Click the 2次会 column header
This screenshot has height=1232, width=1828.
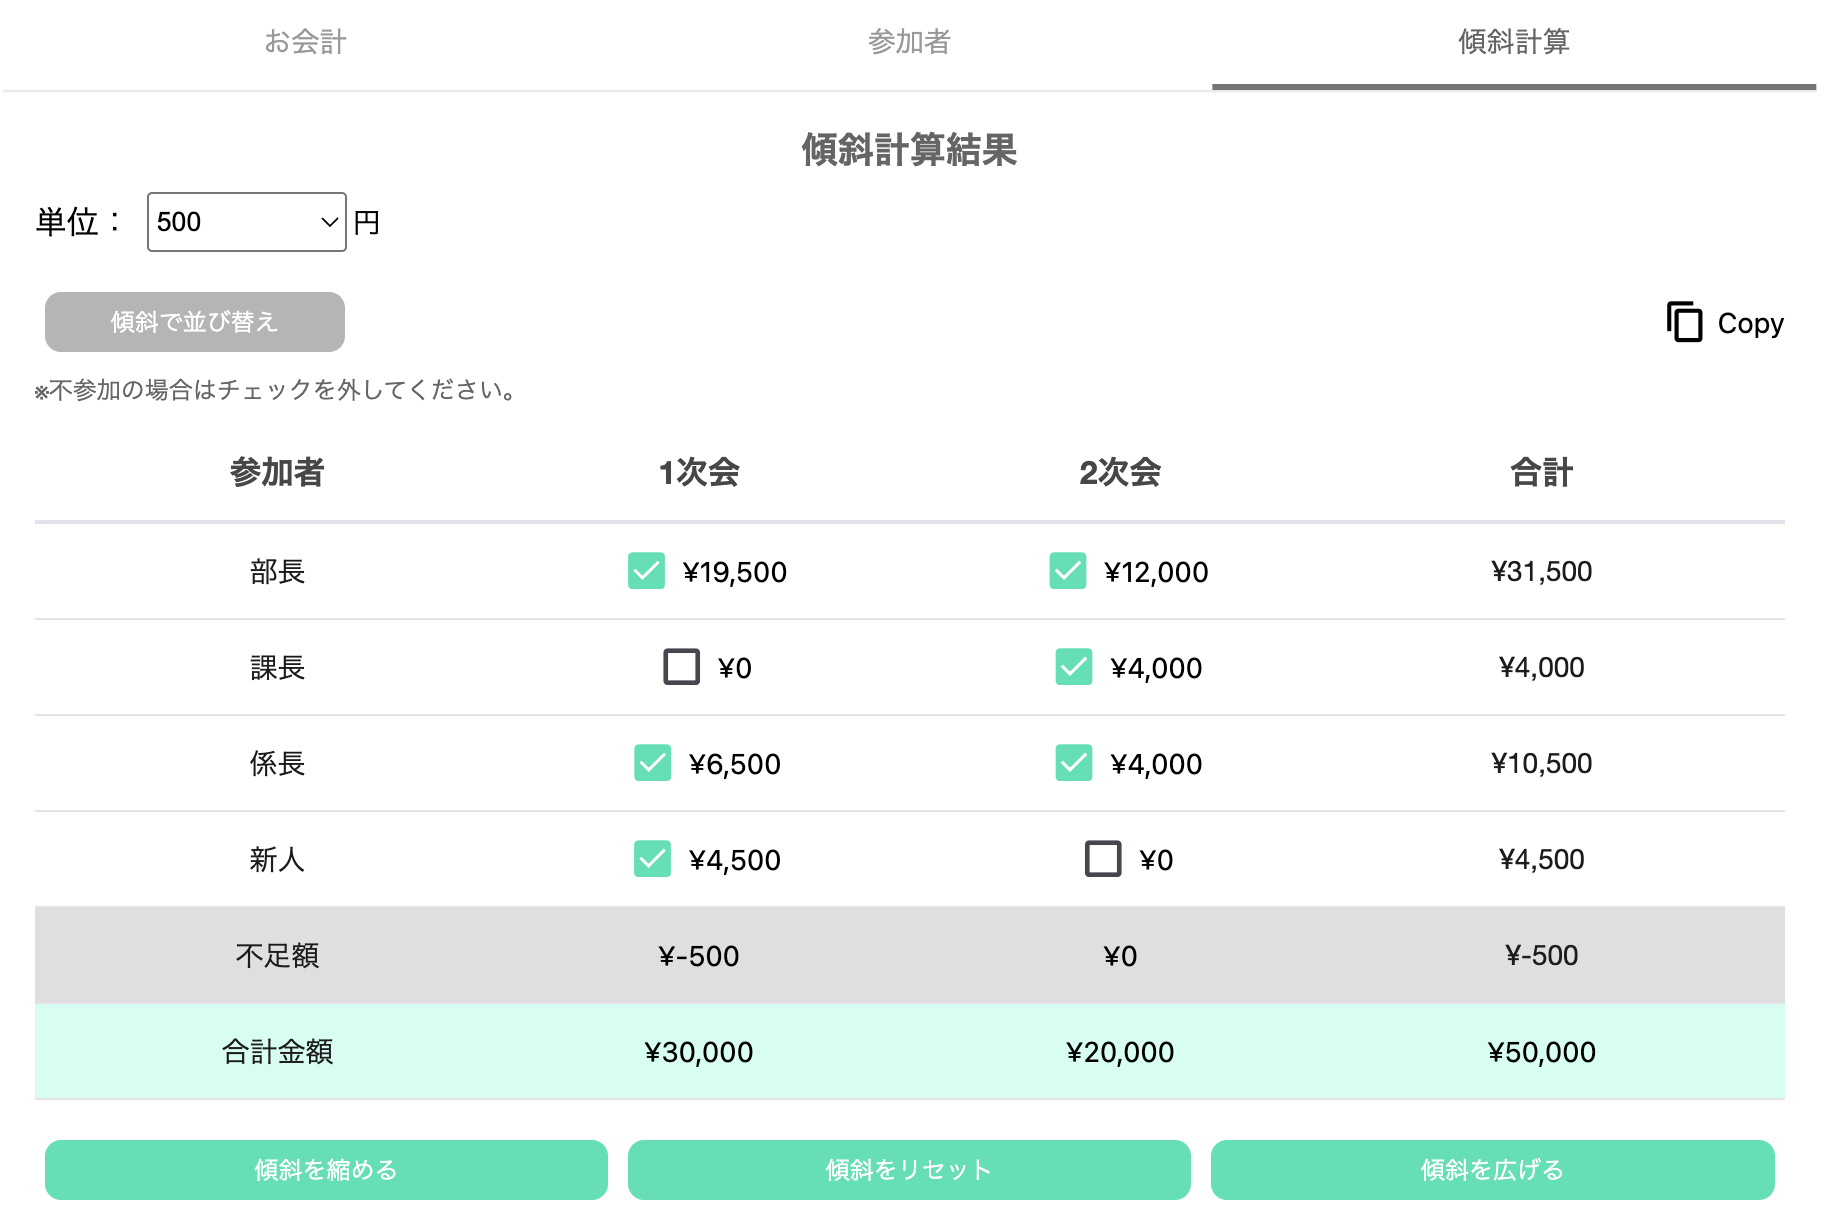1120,472
